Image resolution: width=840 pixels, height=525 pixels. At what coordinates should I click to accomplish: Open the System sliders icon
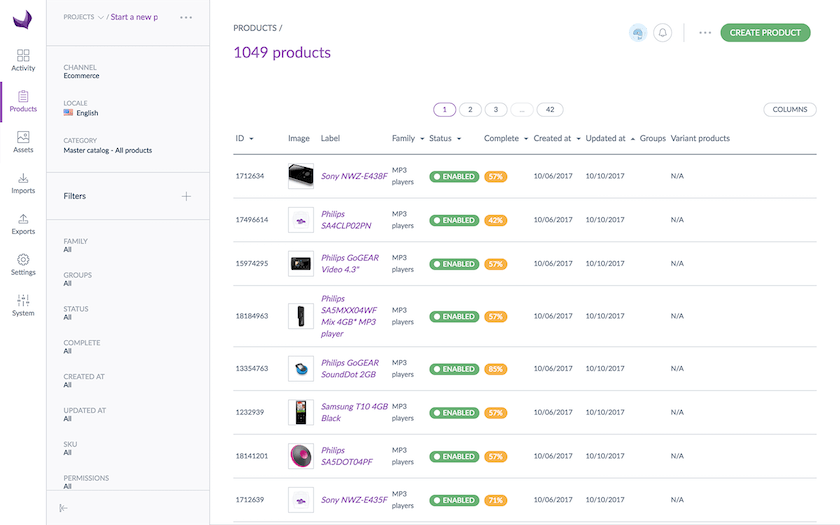23,301
